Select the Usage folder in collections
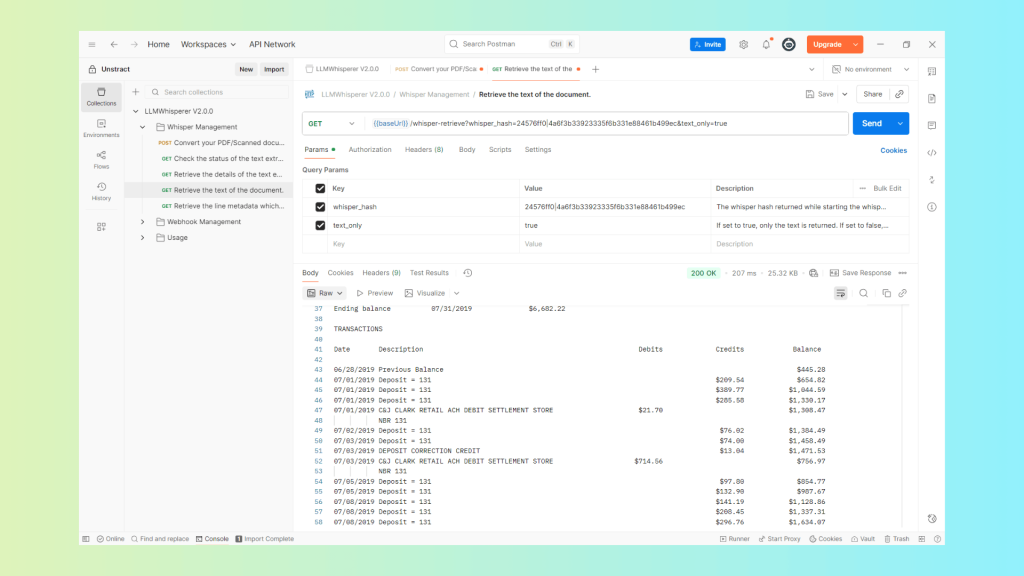 pyautogui.click(x=177, y=238)
